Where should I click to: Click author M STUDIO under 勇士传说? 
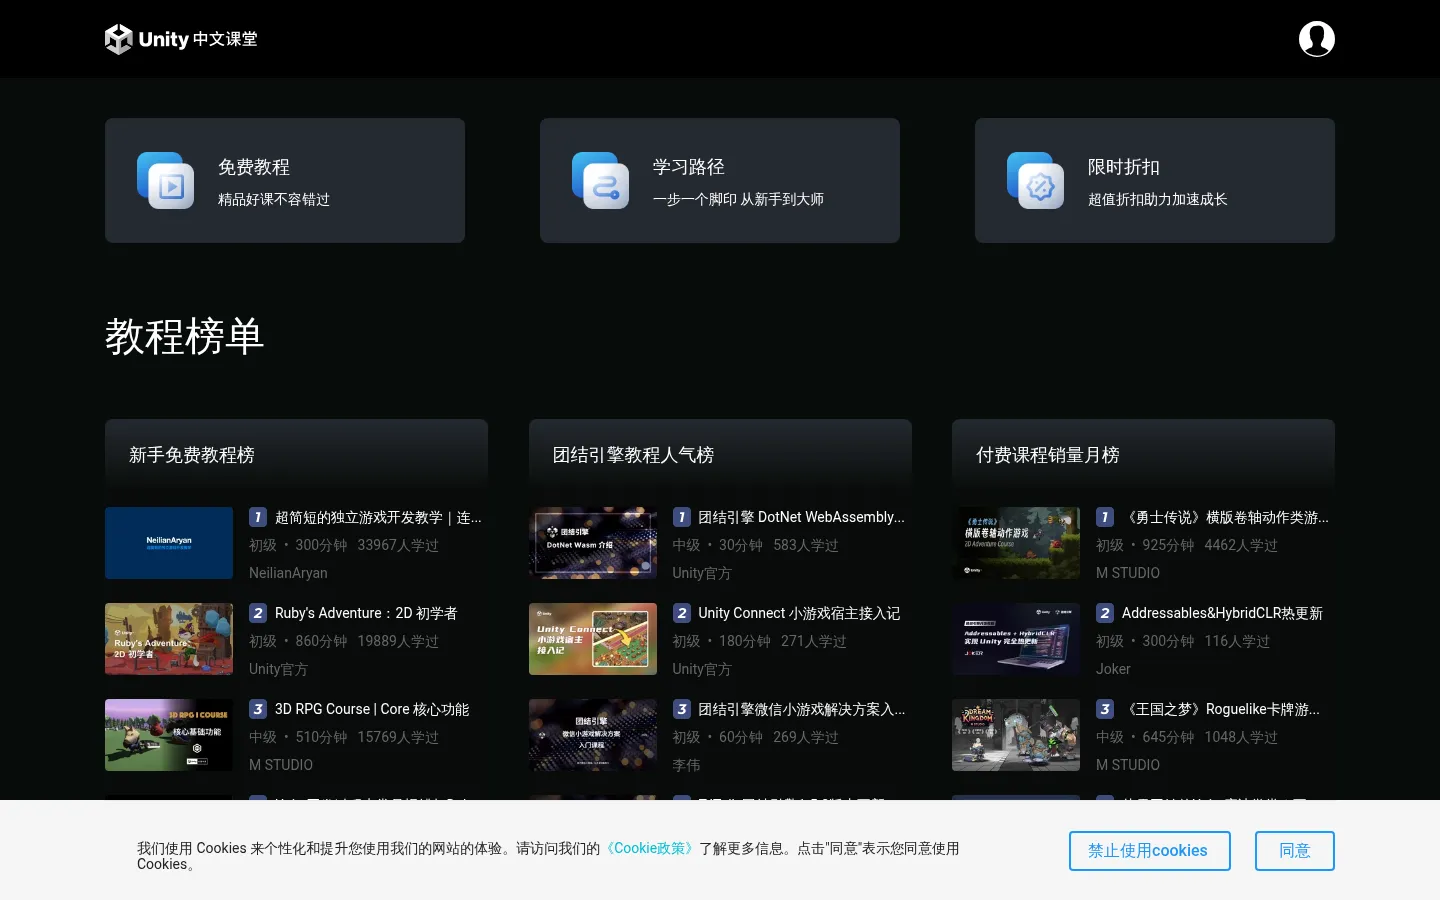click(1128, 573)
